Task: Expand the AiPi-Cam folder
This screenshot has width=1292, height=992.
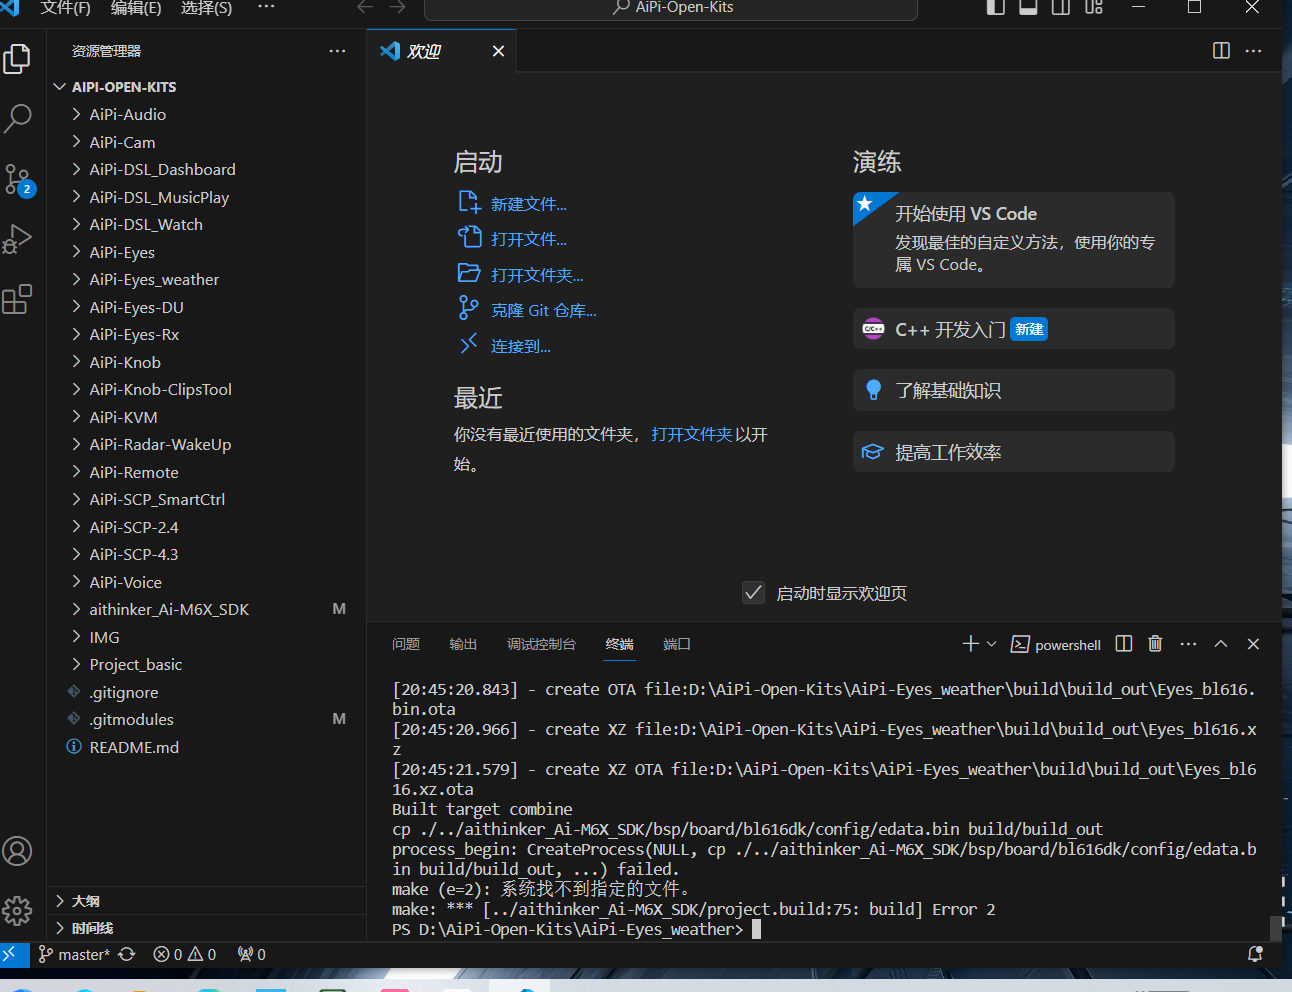Action: pyautogui.click(x=206, y=142)
